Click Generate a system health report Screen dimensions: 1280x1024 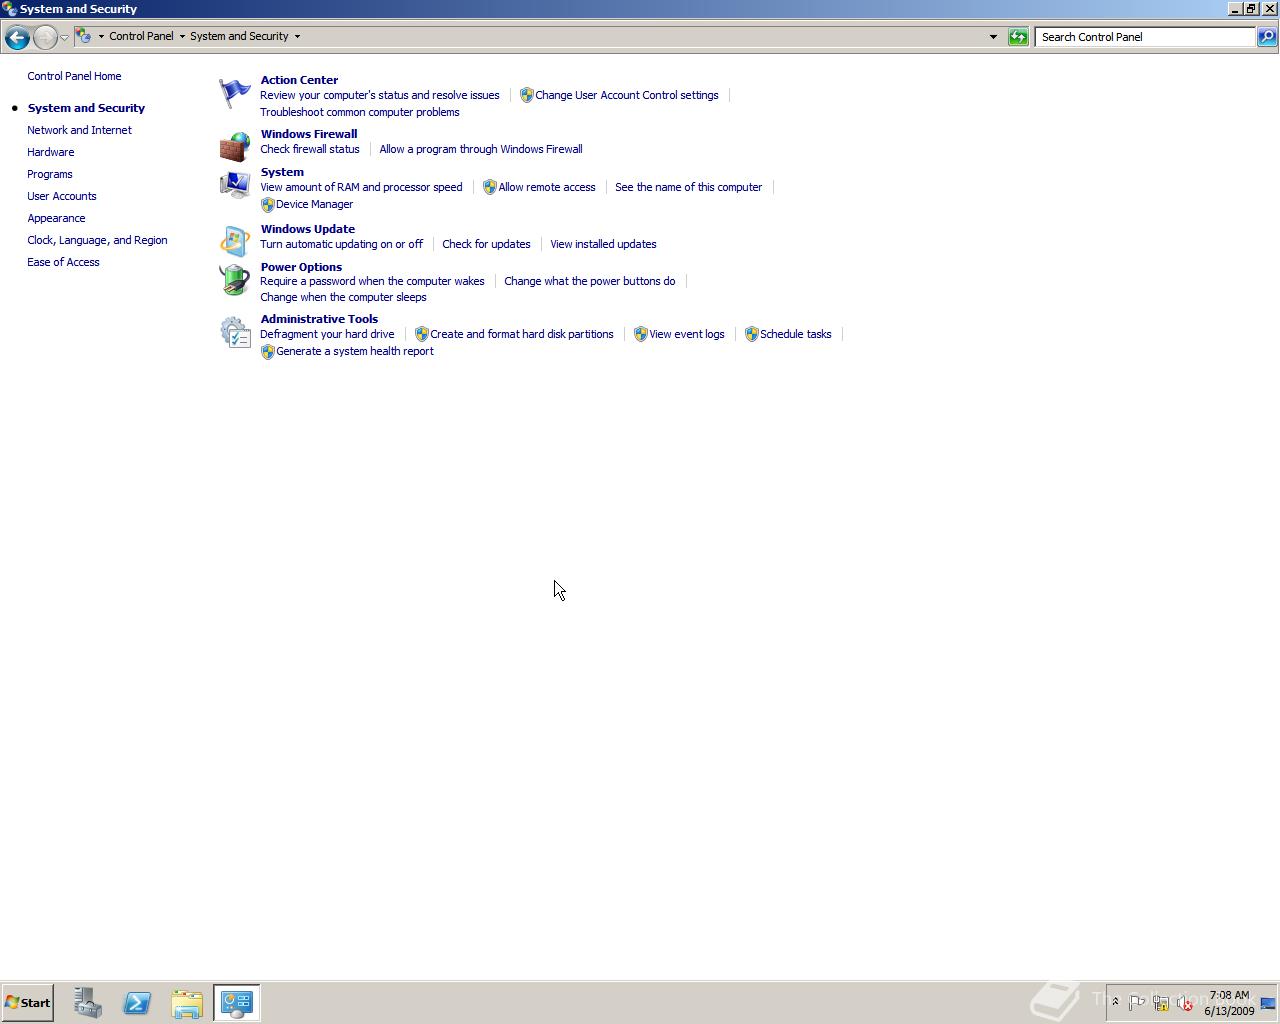point(354,351)
